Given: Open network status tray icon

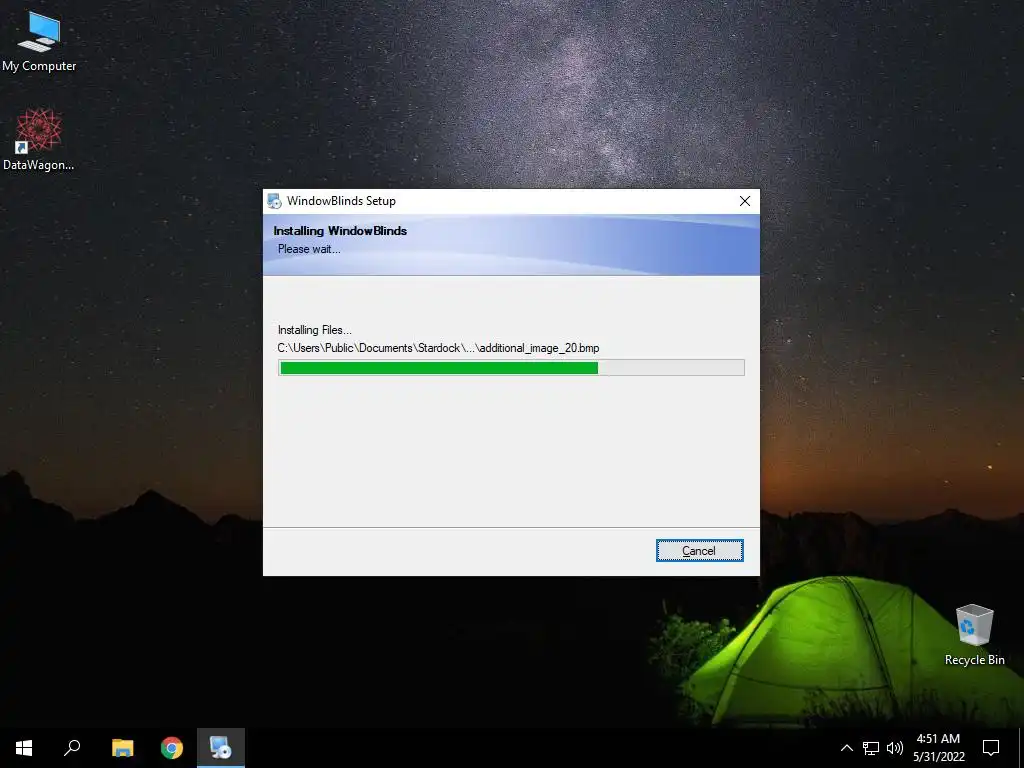Looking at the screenshot, I should point(871,748).
